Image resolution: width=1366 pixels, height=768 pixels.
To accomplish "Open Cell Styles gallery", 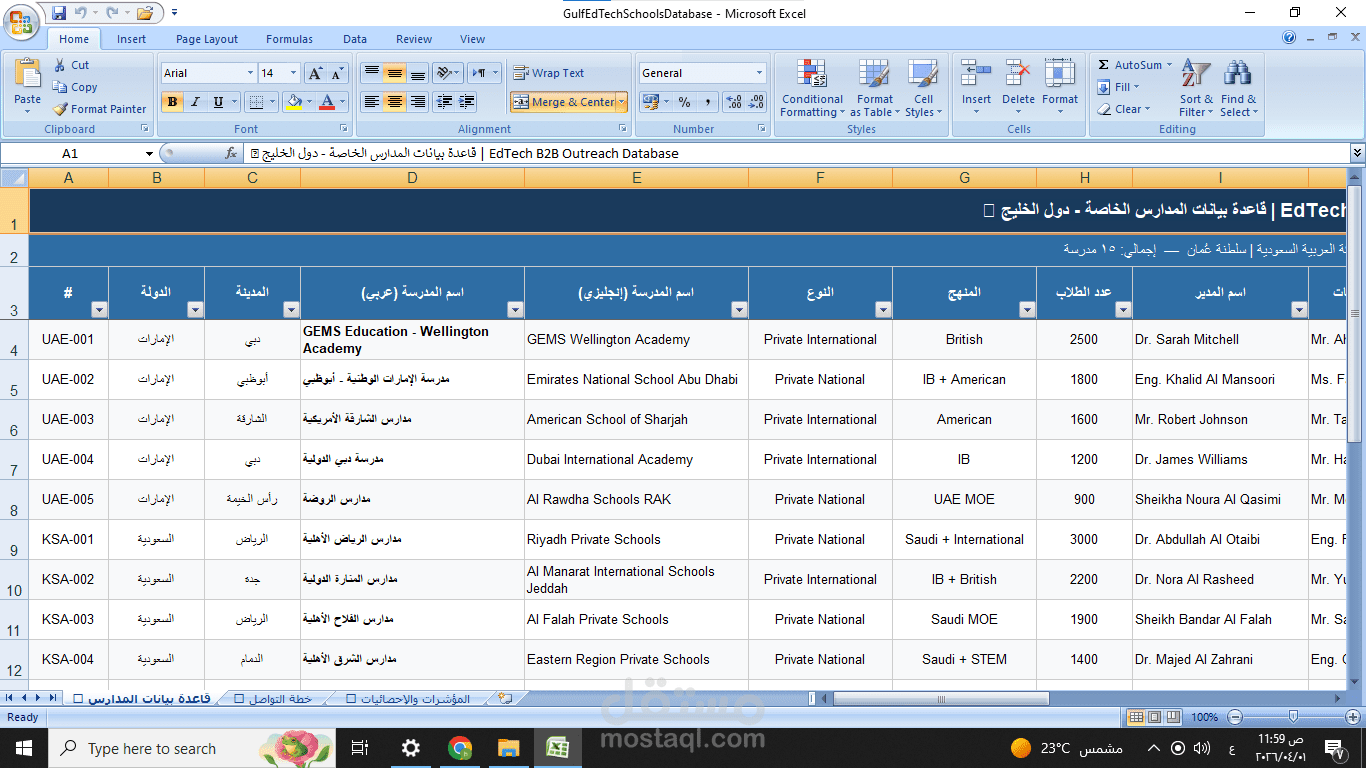I will [x=923, y=90].
